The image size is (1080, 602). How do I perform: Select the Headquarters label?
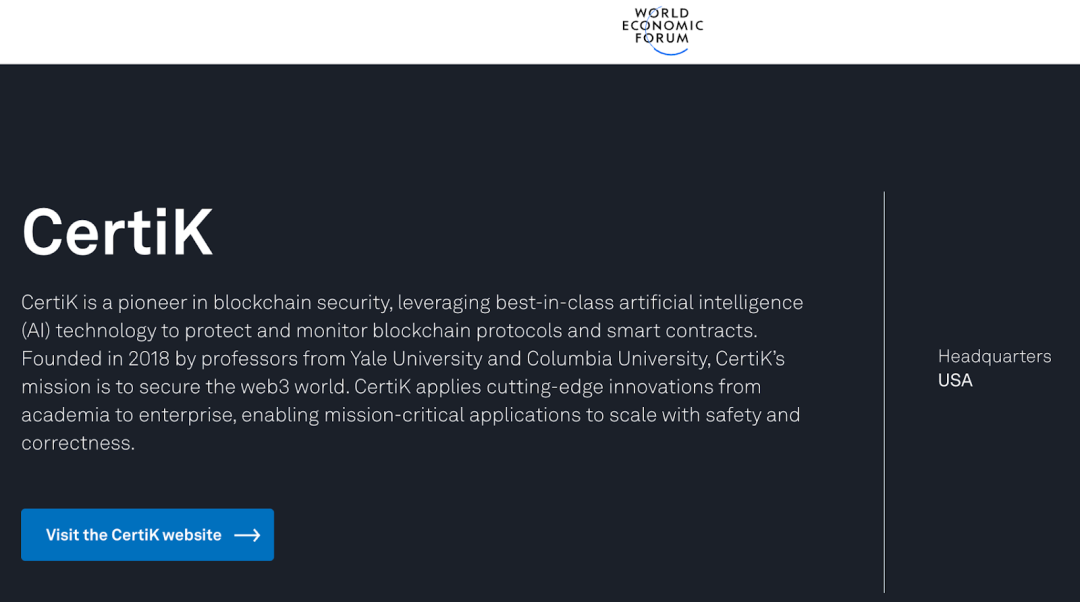[x=994, y=356]
